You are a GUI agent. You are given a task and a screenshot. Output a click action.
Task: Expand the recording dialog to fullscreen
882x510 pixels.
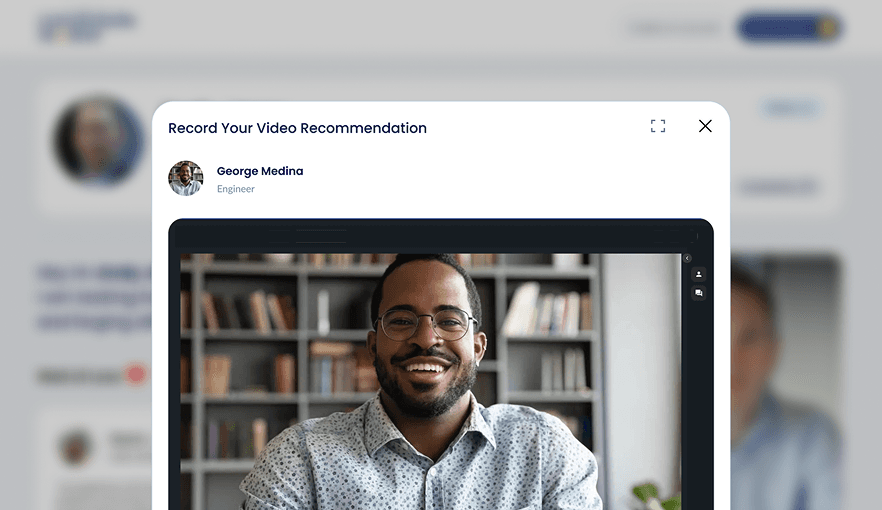pyautogui.click(x=658, y=126)
